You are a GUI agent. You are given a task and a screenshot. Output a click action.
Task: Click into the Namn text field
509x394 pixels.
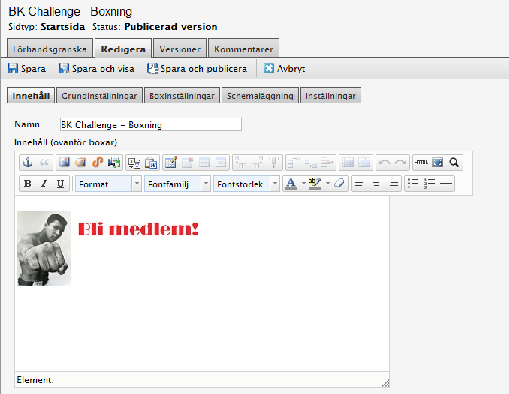[151, 124]
